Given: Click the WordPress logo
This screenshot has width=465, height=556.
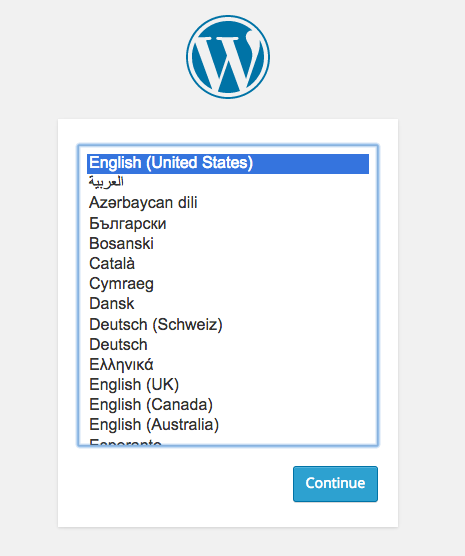Looking at the screenshot, I should pos(228,57).
